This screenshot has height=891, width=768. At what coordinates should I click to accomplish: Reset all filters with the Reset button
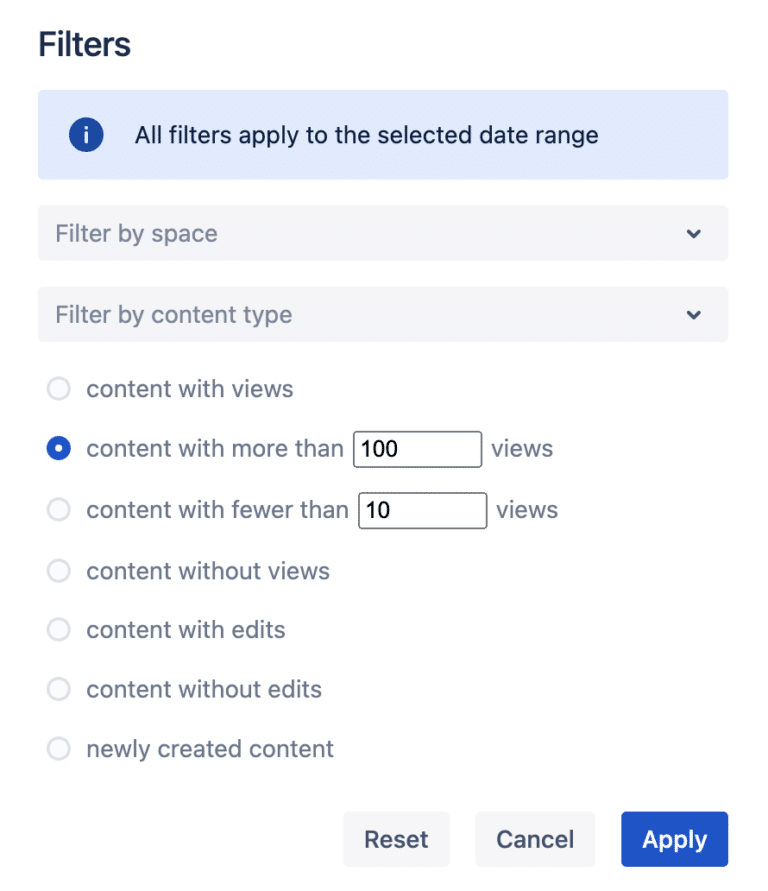pos(396,839)
